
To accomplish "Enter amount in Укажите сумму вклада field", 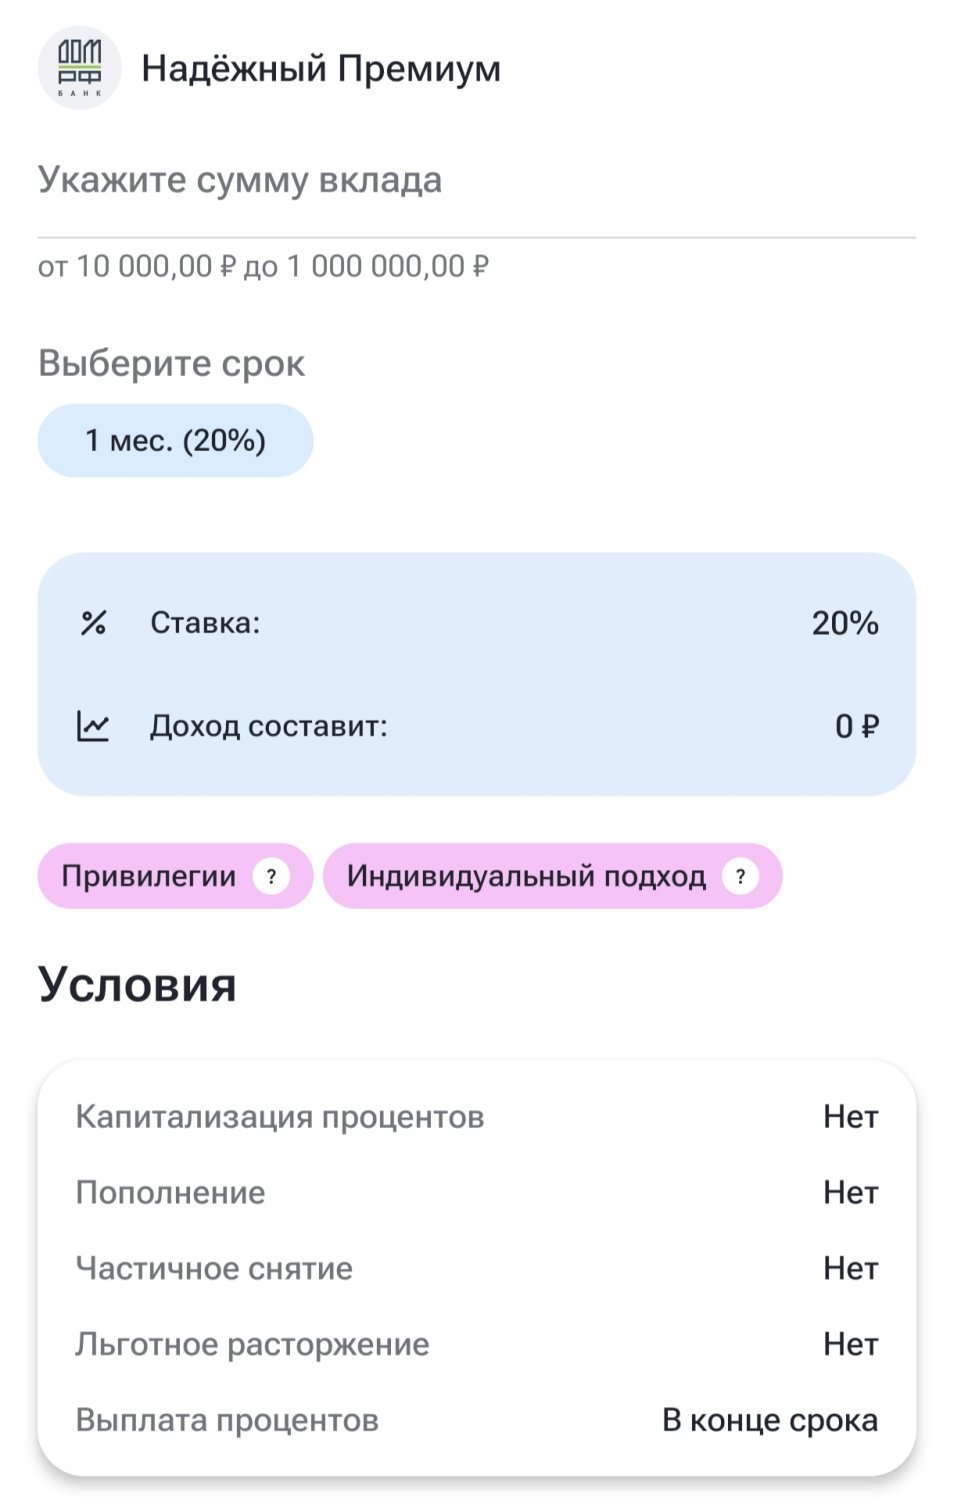I will (x=476, y=181).
